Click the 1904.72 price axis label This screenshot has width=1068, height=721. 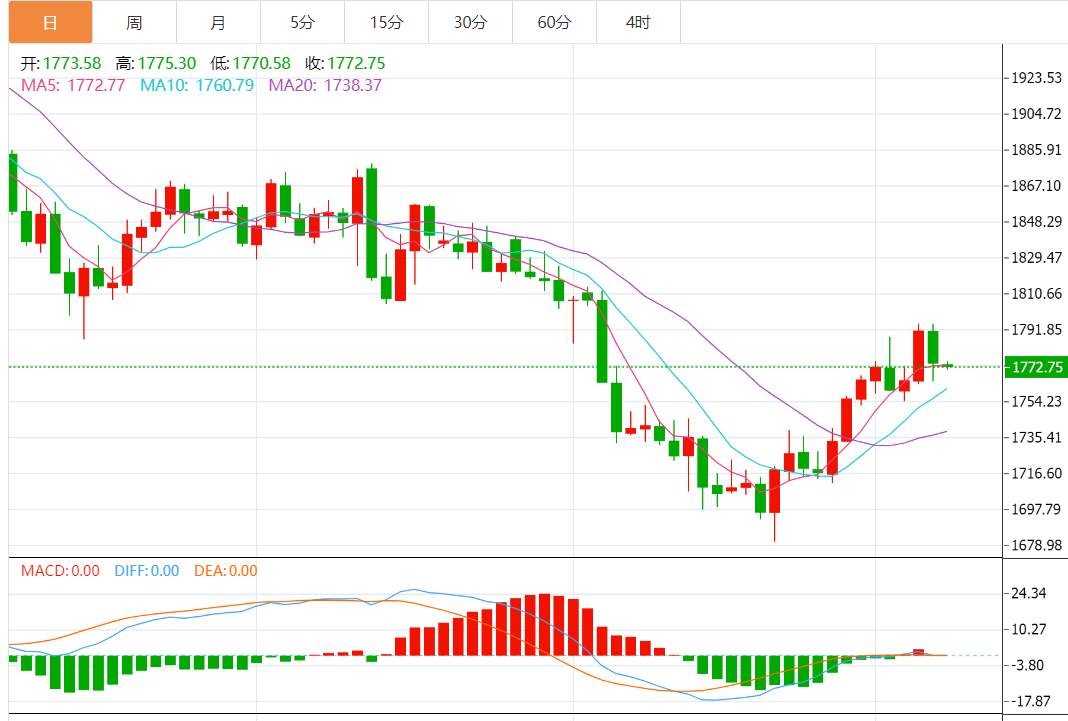1036,114
